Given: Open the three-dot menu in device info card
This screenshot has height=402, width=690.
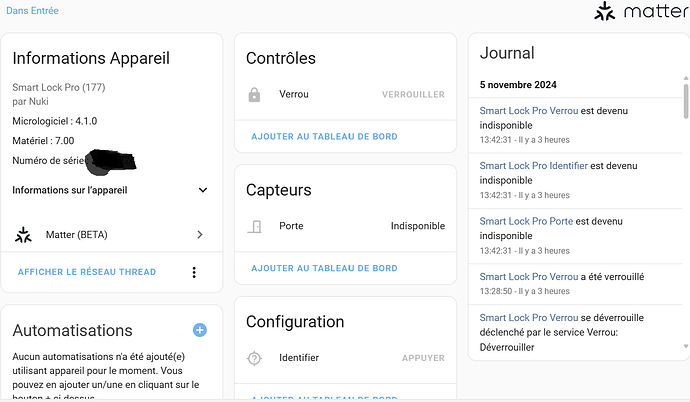Looking at the screenshot, I should click(x=194, y=272).
